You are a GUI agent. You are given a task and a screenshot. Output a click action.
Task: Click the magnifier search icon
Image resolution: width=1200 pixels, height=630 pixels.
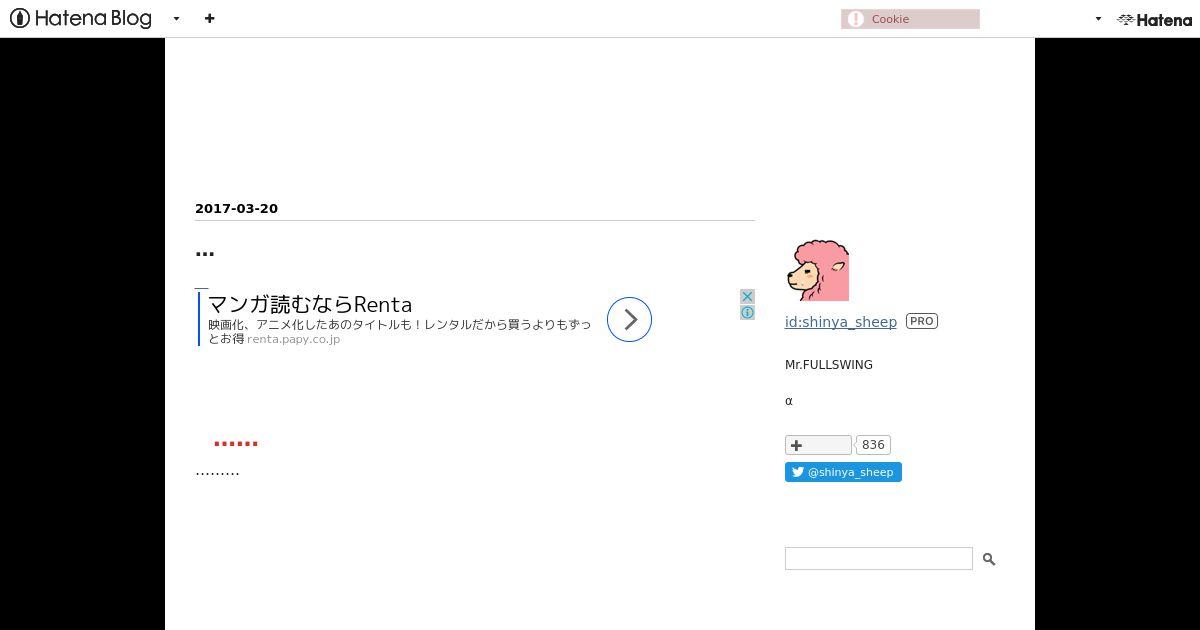click(989, 559)
